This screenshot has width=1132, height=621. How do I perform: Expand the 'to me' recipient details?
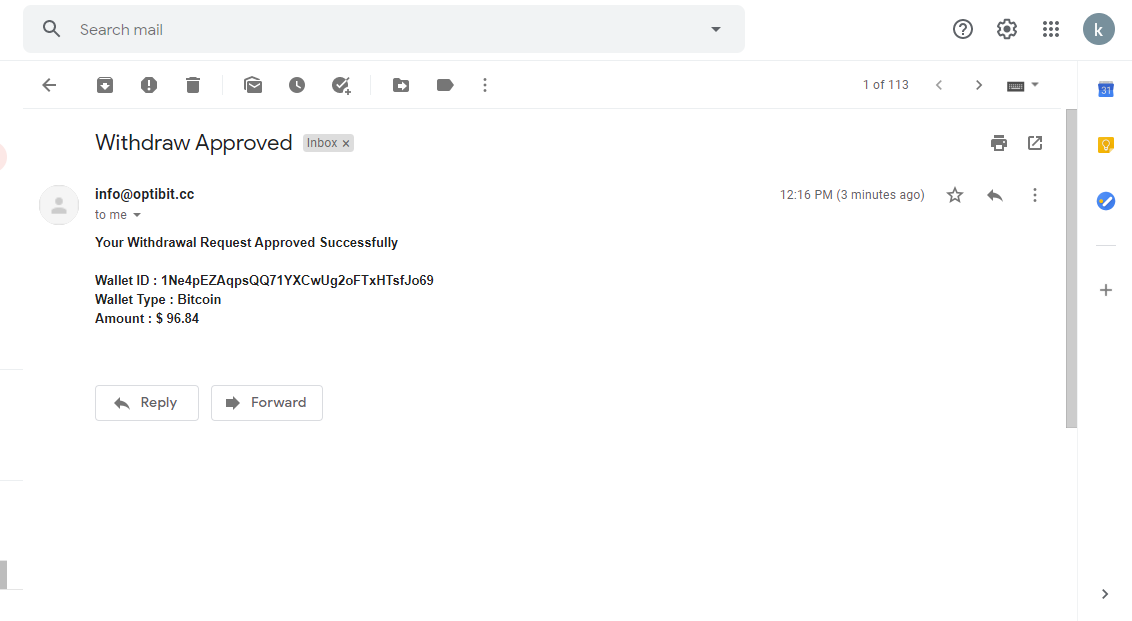pos(136,215)
